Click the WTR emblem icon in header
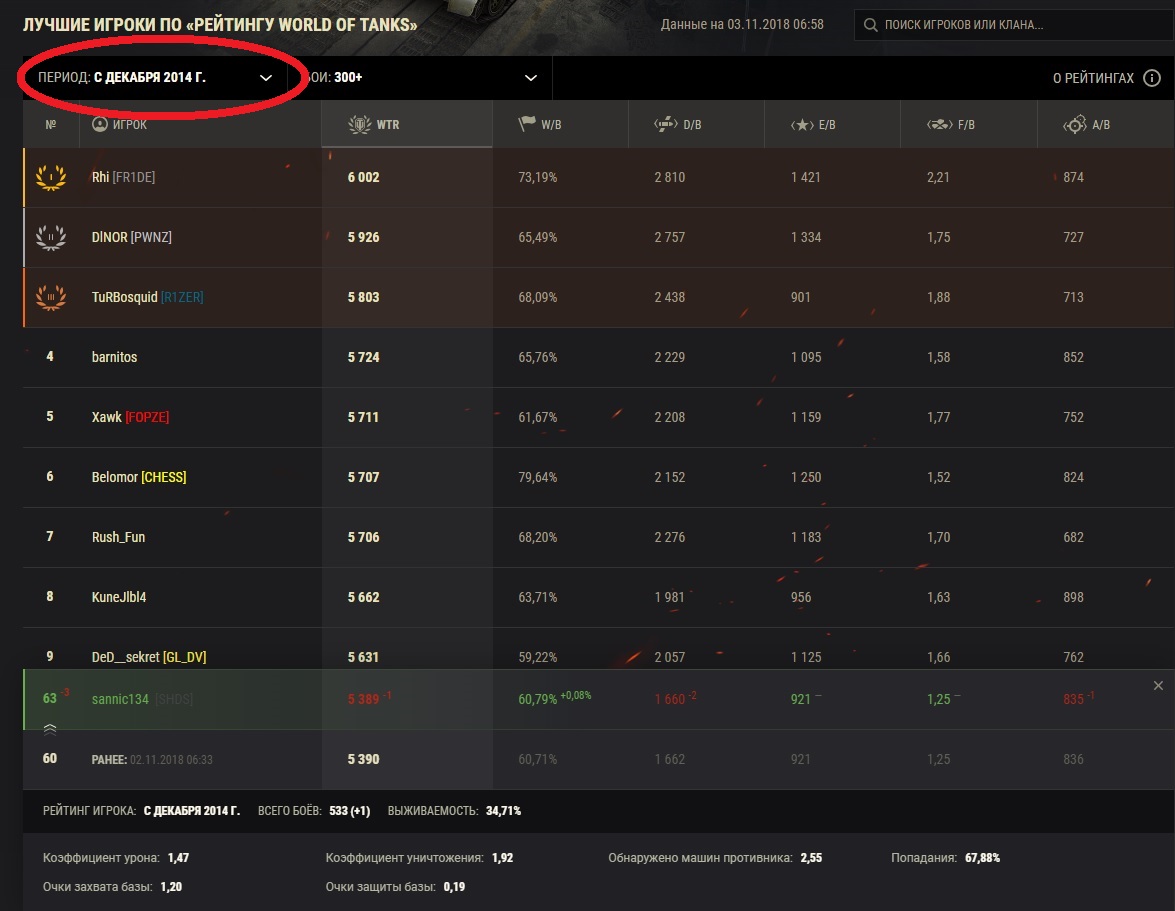Image resolution: width=1175 pixels, height=911 pixels. [x=360, y=124]
